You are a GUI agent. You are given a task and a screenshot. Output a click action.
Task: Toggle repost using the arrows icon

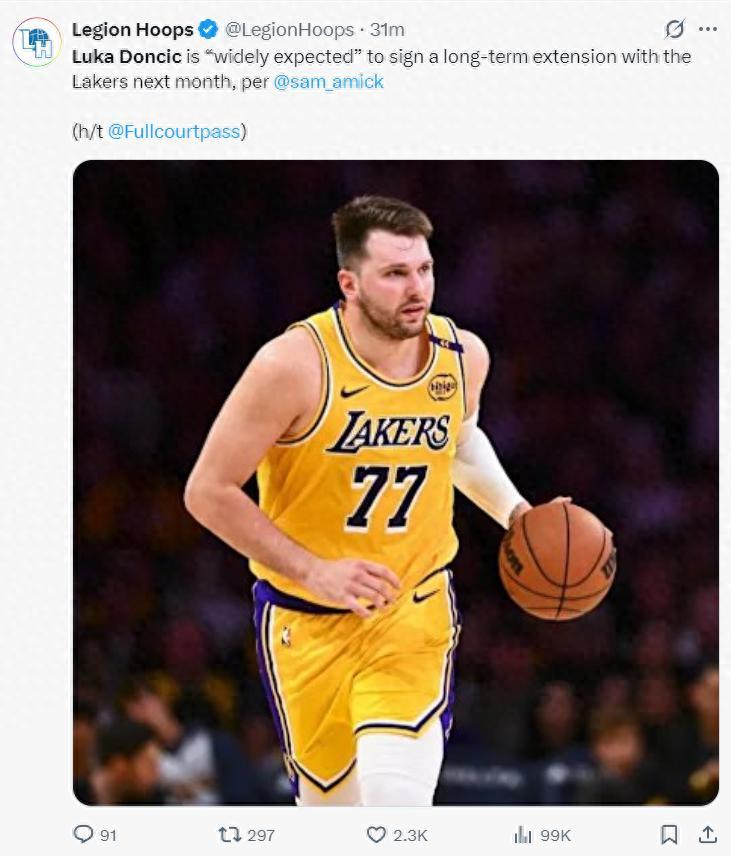click(229, 834)
